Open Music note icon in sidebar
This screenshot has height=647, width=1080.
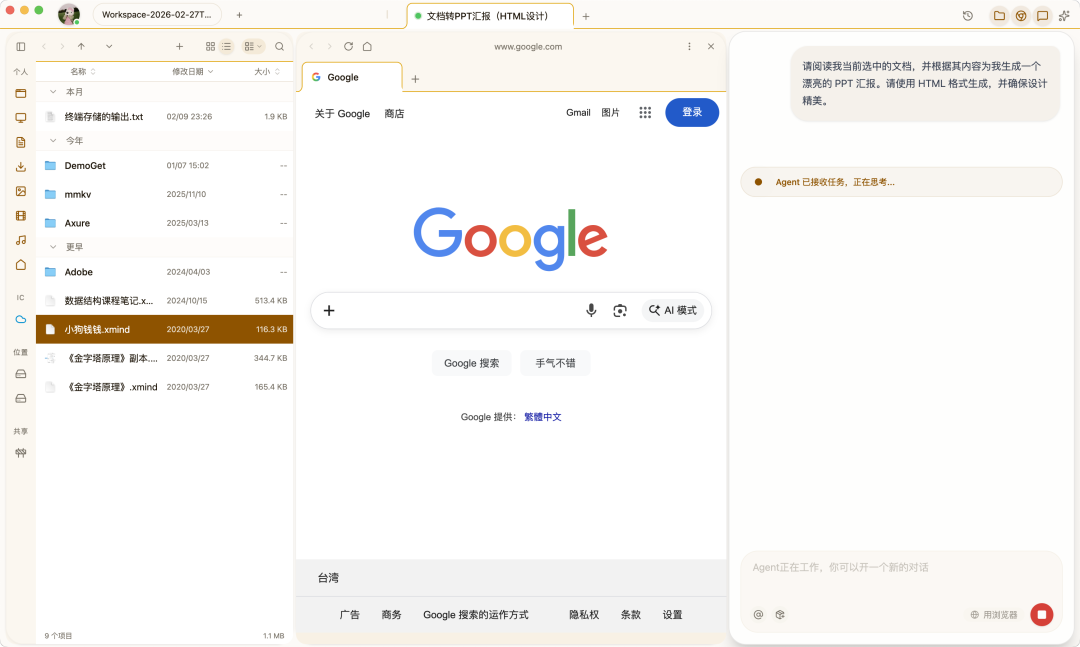coord(21,240)
